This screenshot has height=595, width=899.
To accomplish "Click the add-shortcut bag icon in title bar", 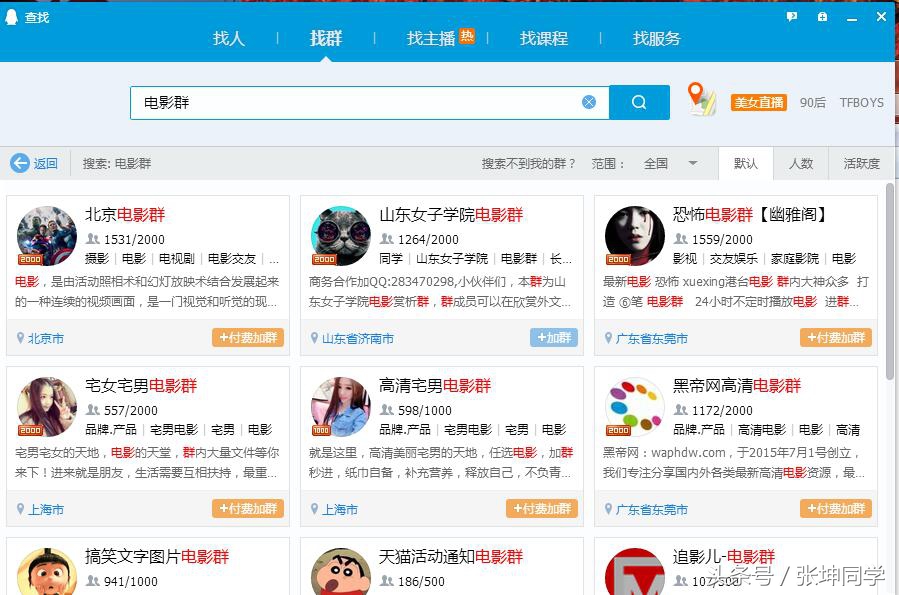I will pos(822,17).
